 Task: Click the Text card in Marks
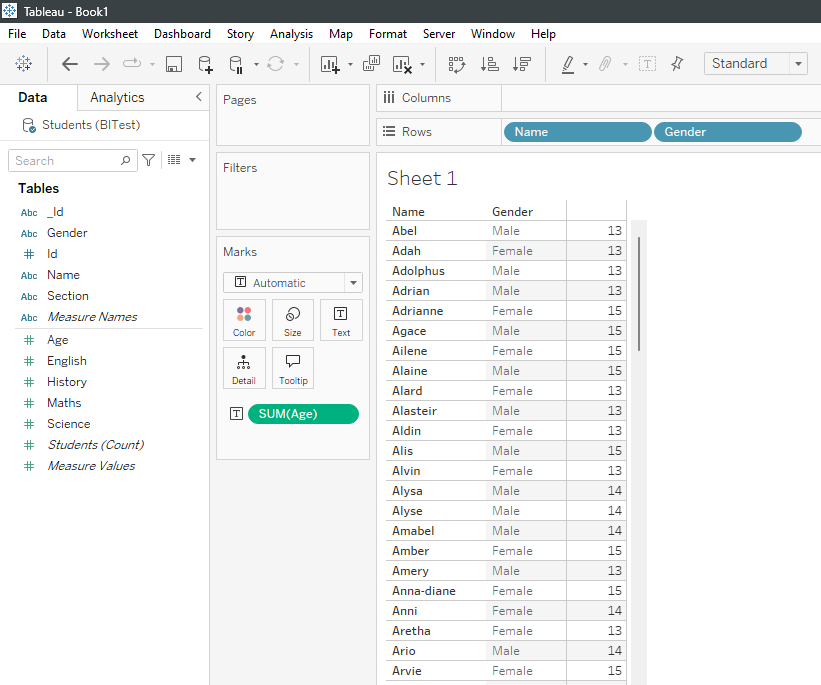pyautogui.click(x=341, y=320)
